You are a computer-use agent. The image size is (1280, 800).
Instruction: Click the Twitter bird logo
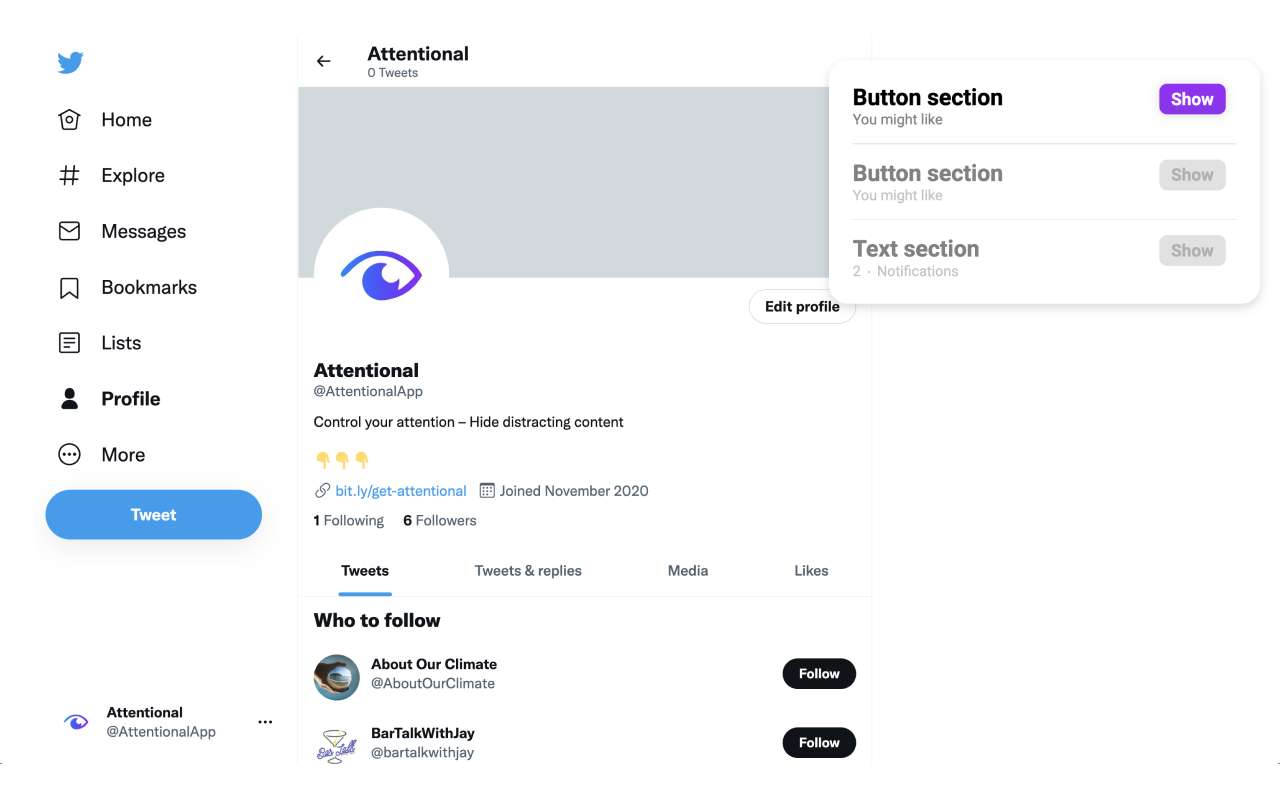[70, 62]
